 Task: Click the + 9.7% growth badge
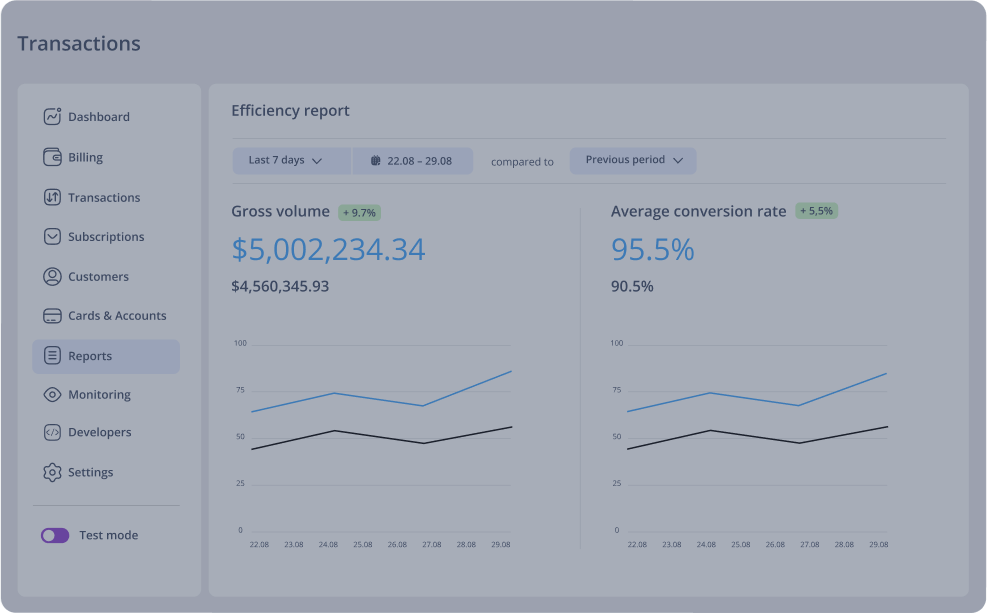(x=360, y=212)
